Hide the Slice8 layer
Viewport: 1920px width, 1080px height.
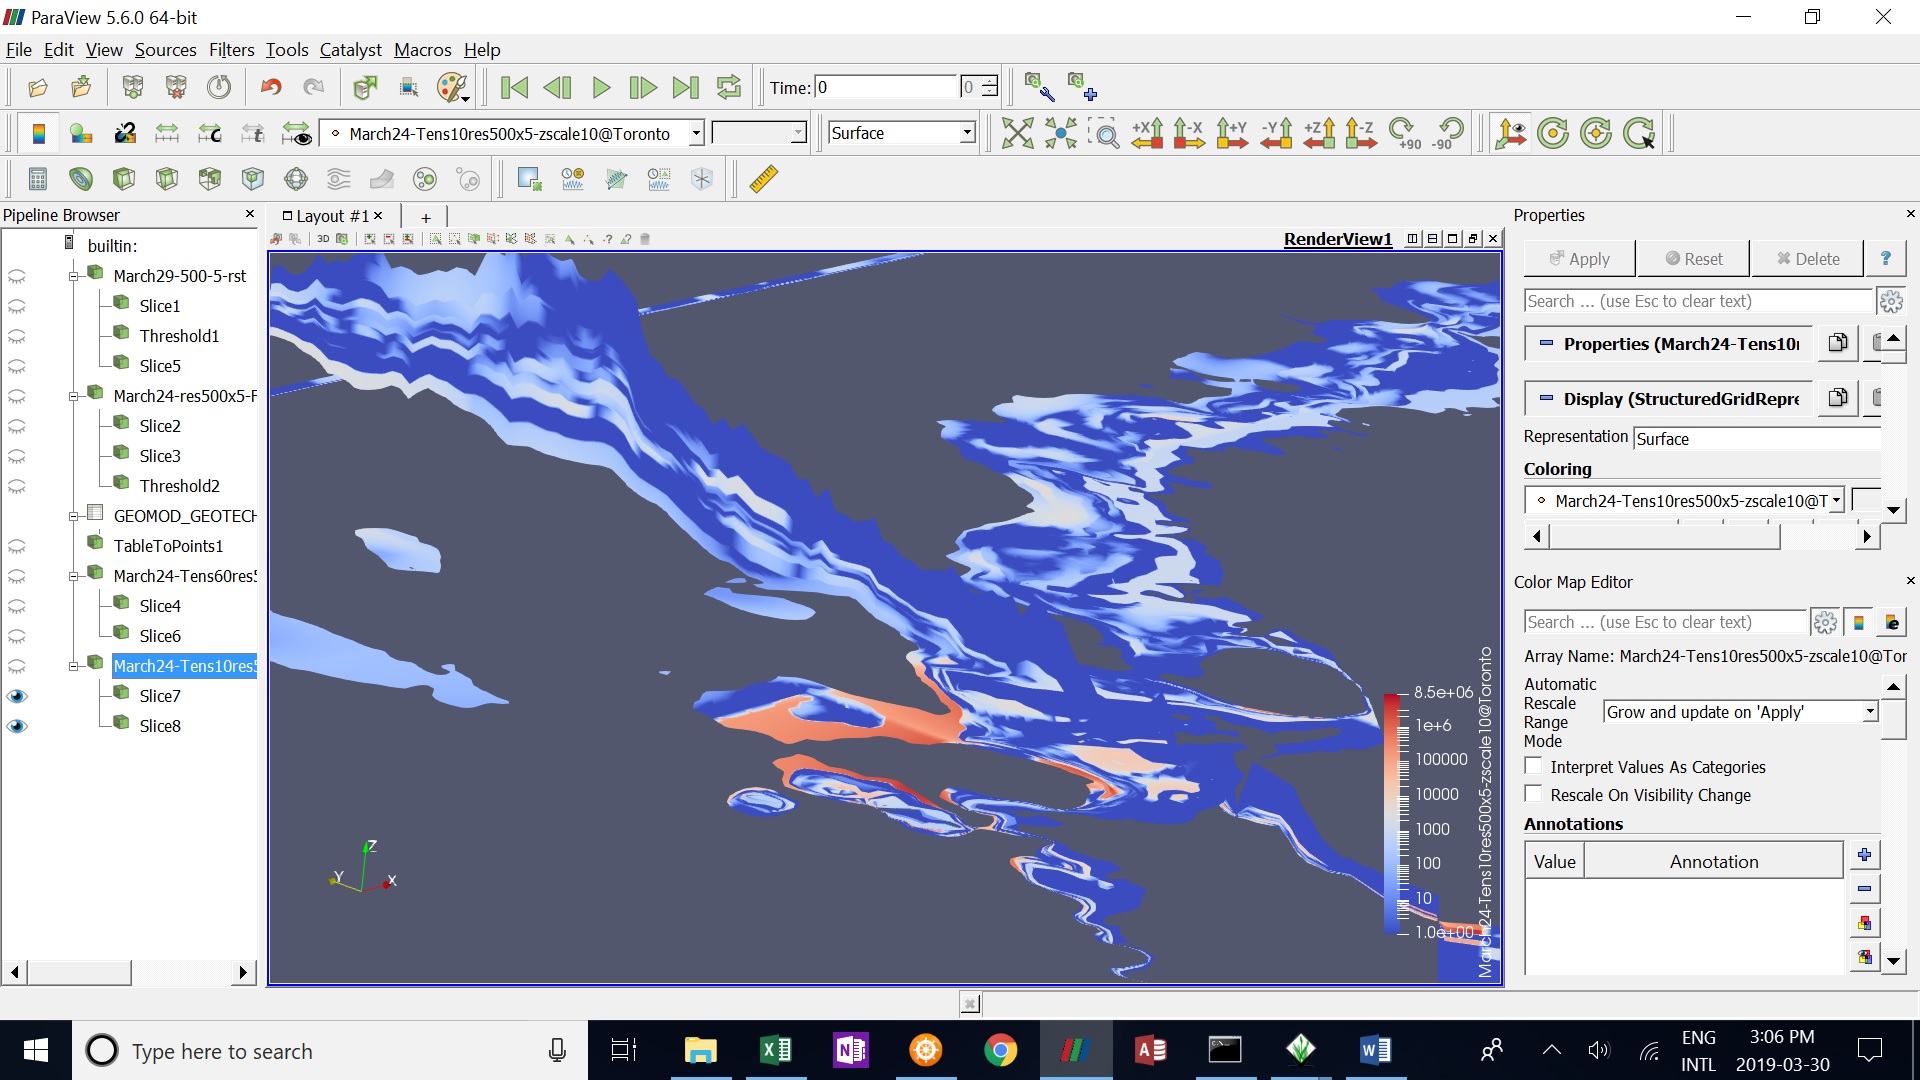point(17,726)
